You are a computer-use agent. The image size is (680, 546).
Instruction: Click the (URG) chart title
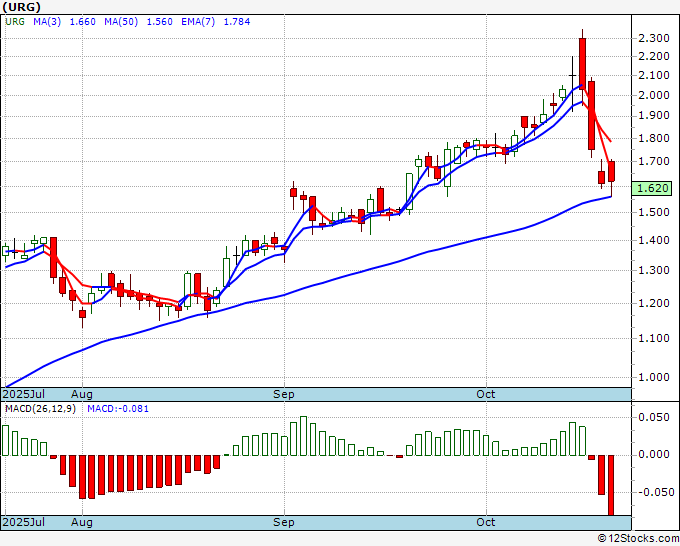click(22, 7)
